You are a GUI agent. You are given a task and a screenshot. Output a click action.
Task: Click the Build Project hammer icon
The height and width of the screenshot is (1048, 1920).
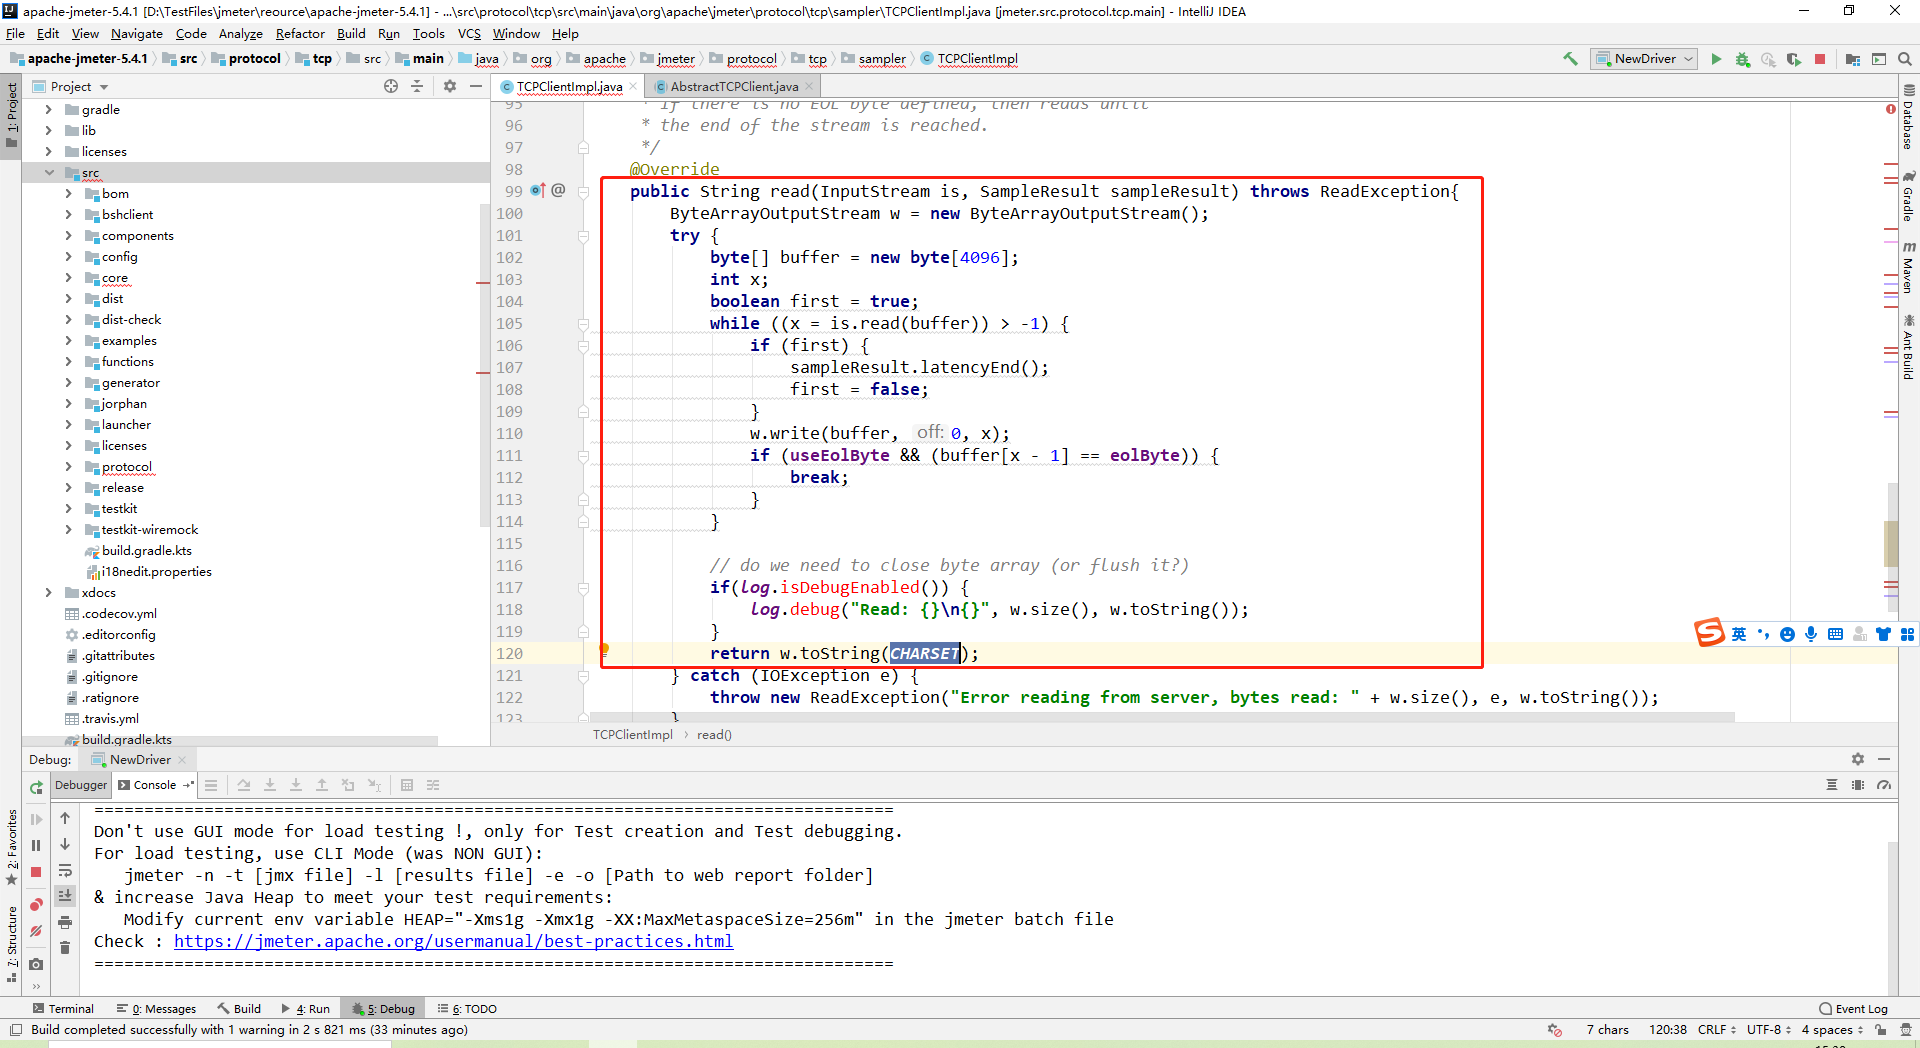(1571, 59)
